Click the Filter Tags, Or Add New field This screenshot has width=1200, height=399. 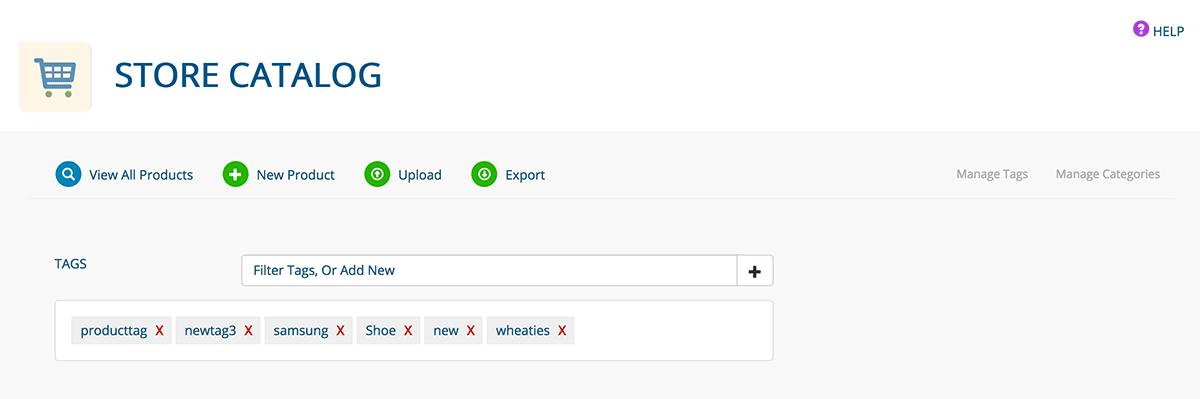click(489, 270)
